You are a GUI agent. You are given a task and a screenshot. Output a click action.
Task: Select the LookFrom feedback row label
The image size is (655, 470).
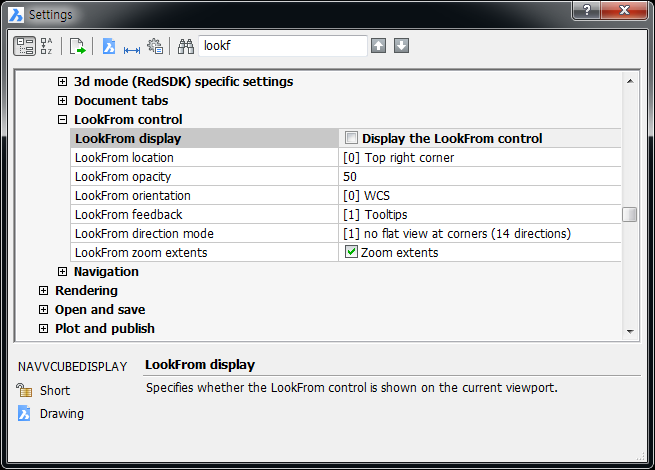coord(205,214)
